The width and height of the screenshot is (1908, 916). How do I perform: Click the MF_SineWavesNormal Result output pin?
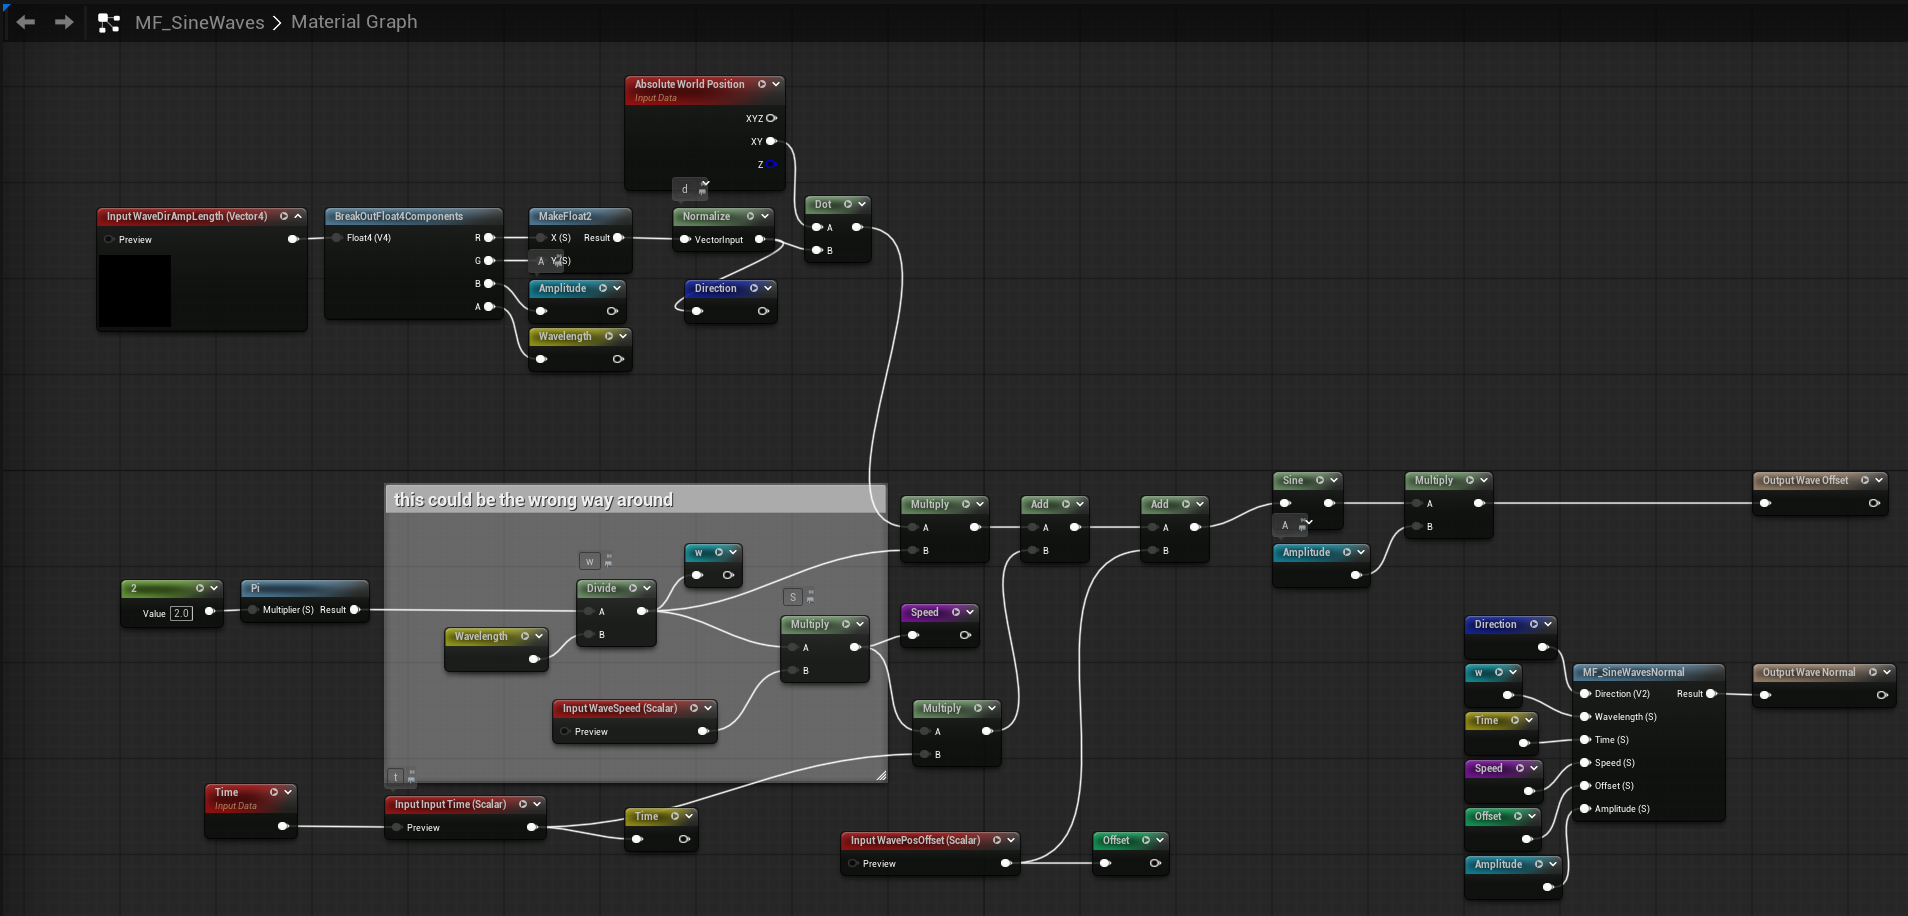click(1711, 694)
